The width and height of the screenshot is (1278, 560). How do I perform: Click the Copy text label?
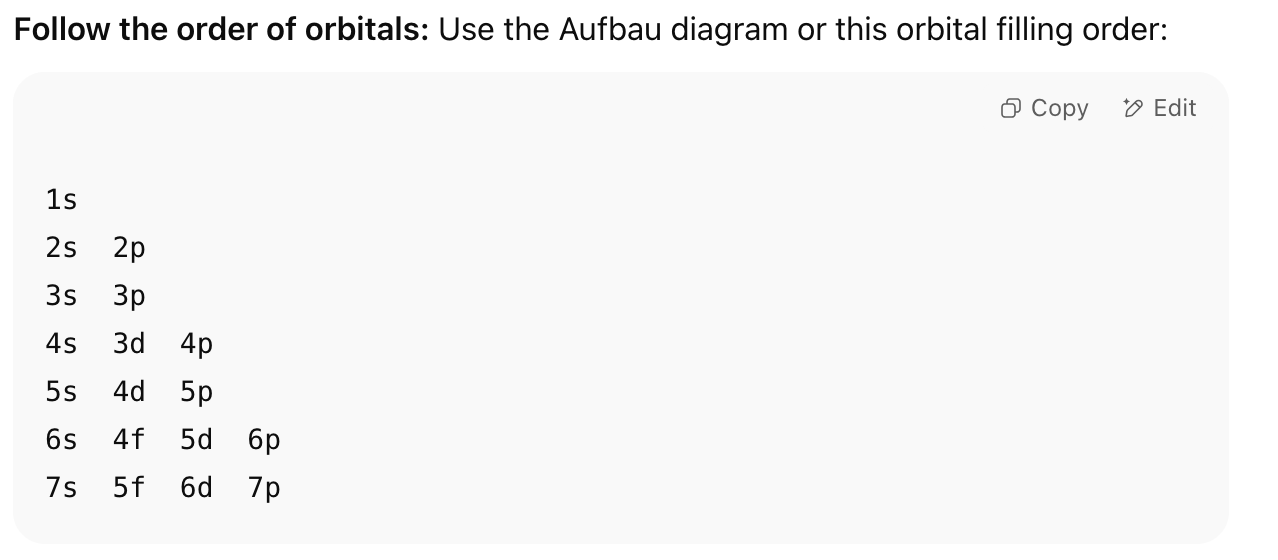[1059, 108]
